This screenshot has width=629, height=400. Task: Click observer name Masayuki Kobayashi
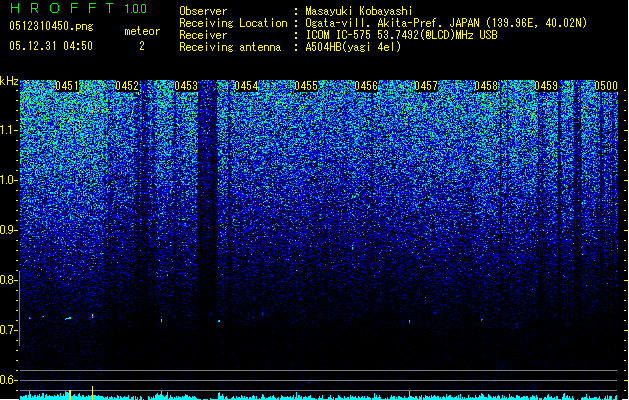(x=359, y=11)
